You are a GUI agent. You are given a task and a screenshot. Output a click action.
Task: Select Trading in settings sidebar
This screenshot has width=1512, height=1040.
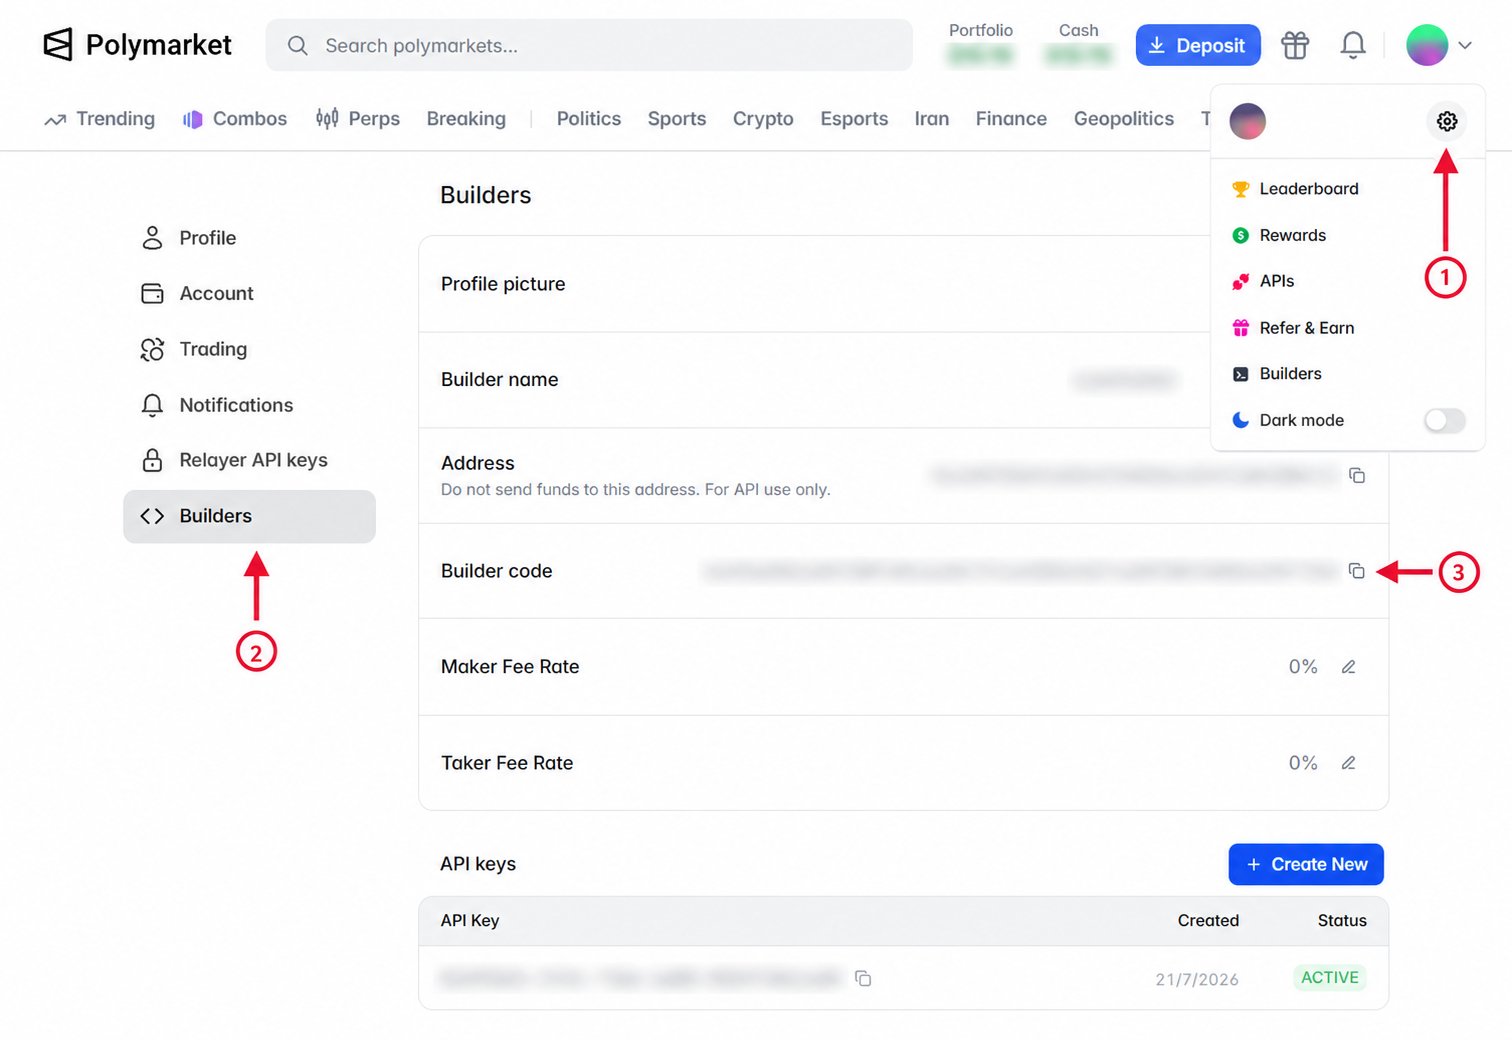[249, 349]
